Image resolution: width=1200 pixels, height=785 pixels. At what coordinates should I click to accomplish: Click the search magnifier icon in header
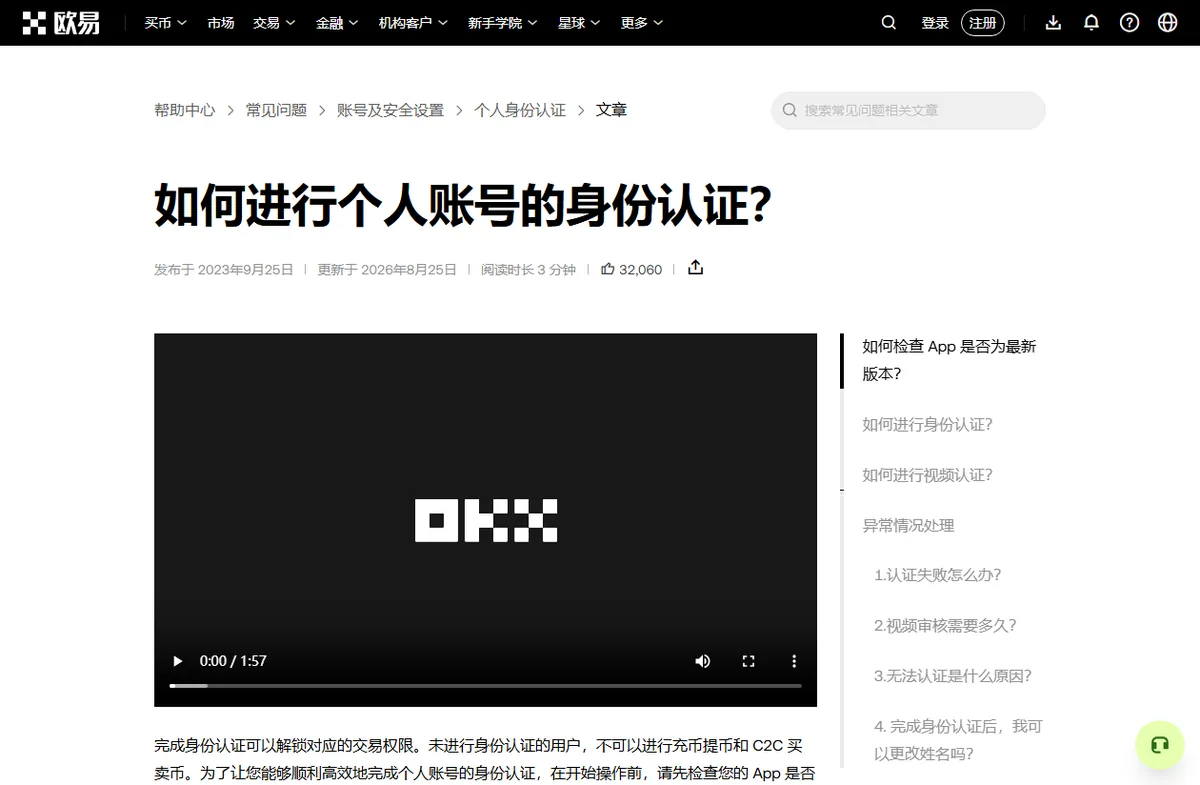[889, 23]
